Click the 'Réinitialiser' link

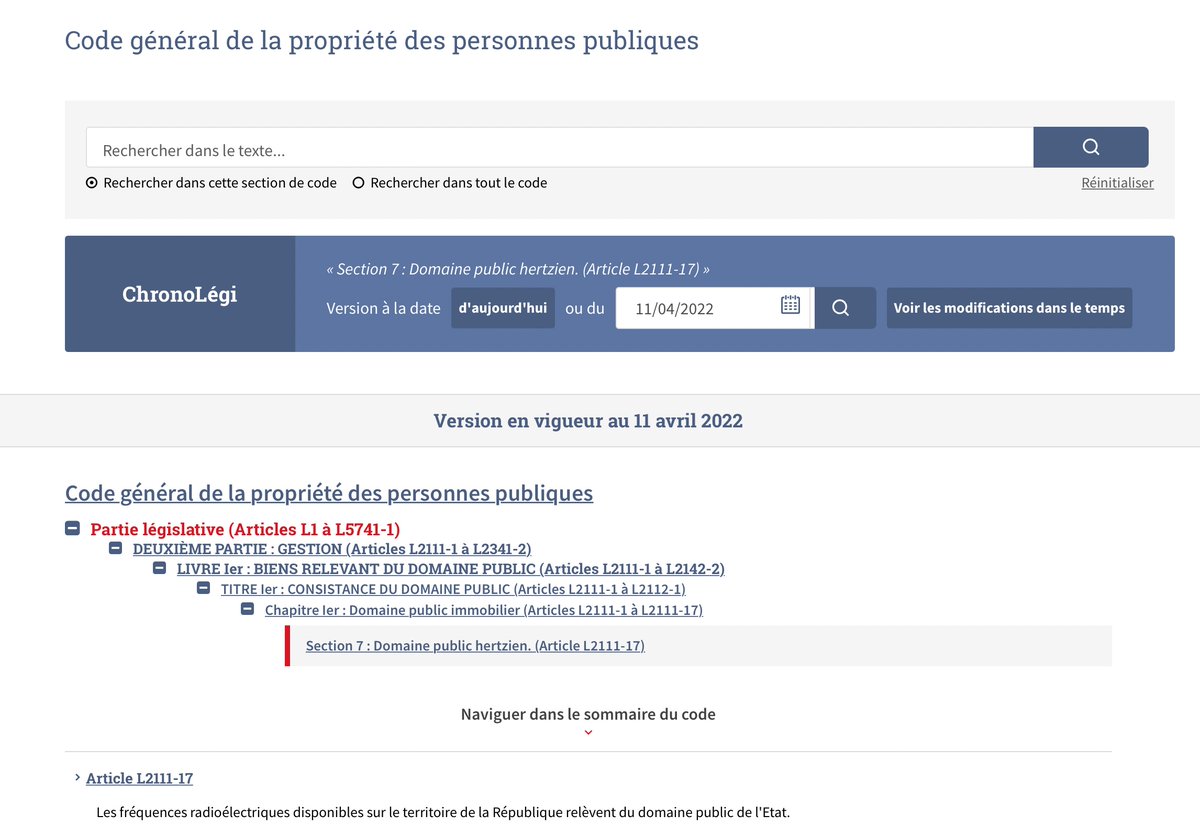pos(1117,183)
